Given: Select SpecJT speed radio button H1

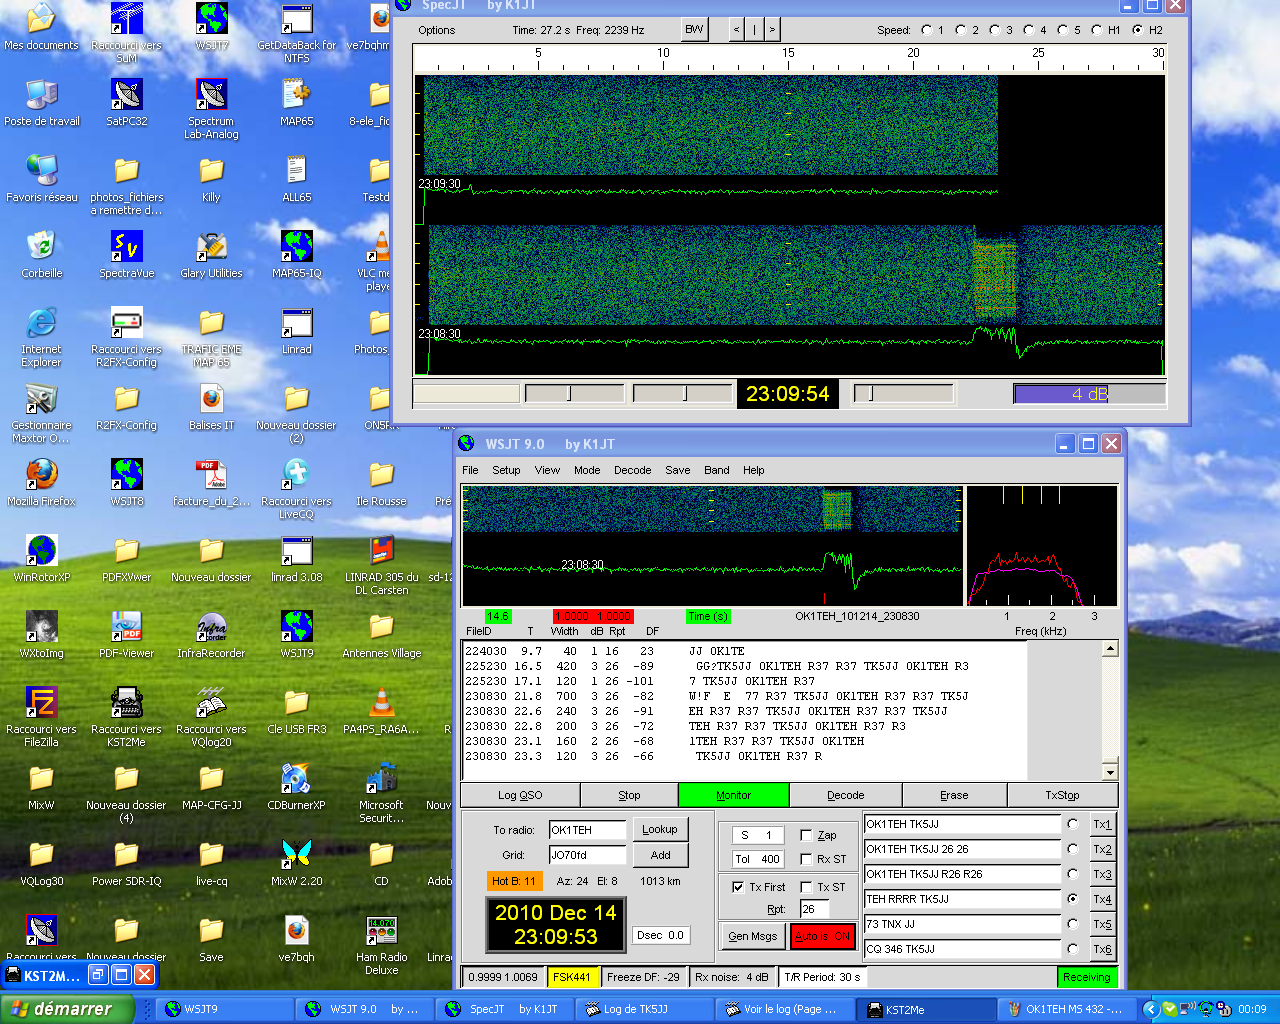Looking at the screenshot, I should pyautogui.click(x=1096, y=30).
